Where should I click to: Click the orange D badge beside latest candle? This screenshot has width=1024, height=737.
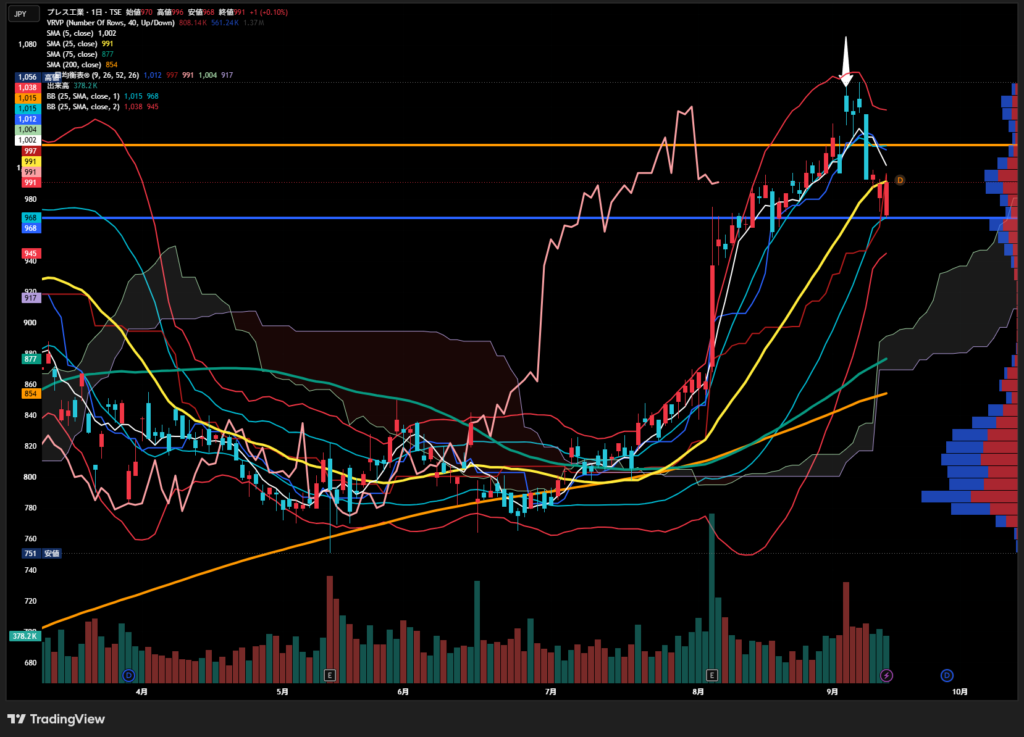pos(900,180)
